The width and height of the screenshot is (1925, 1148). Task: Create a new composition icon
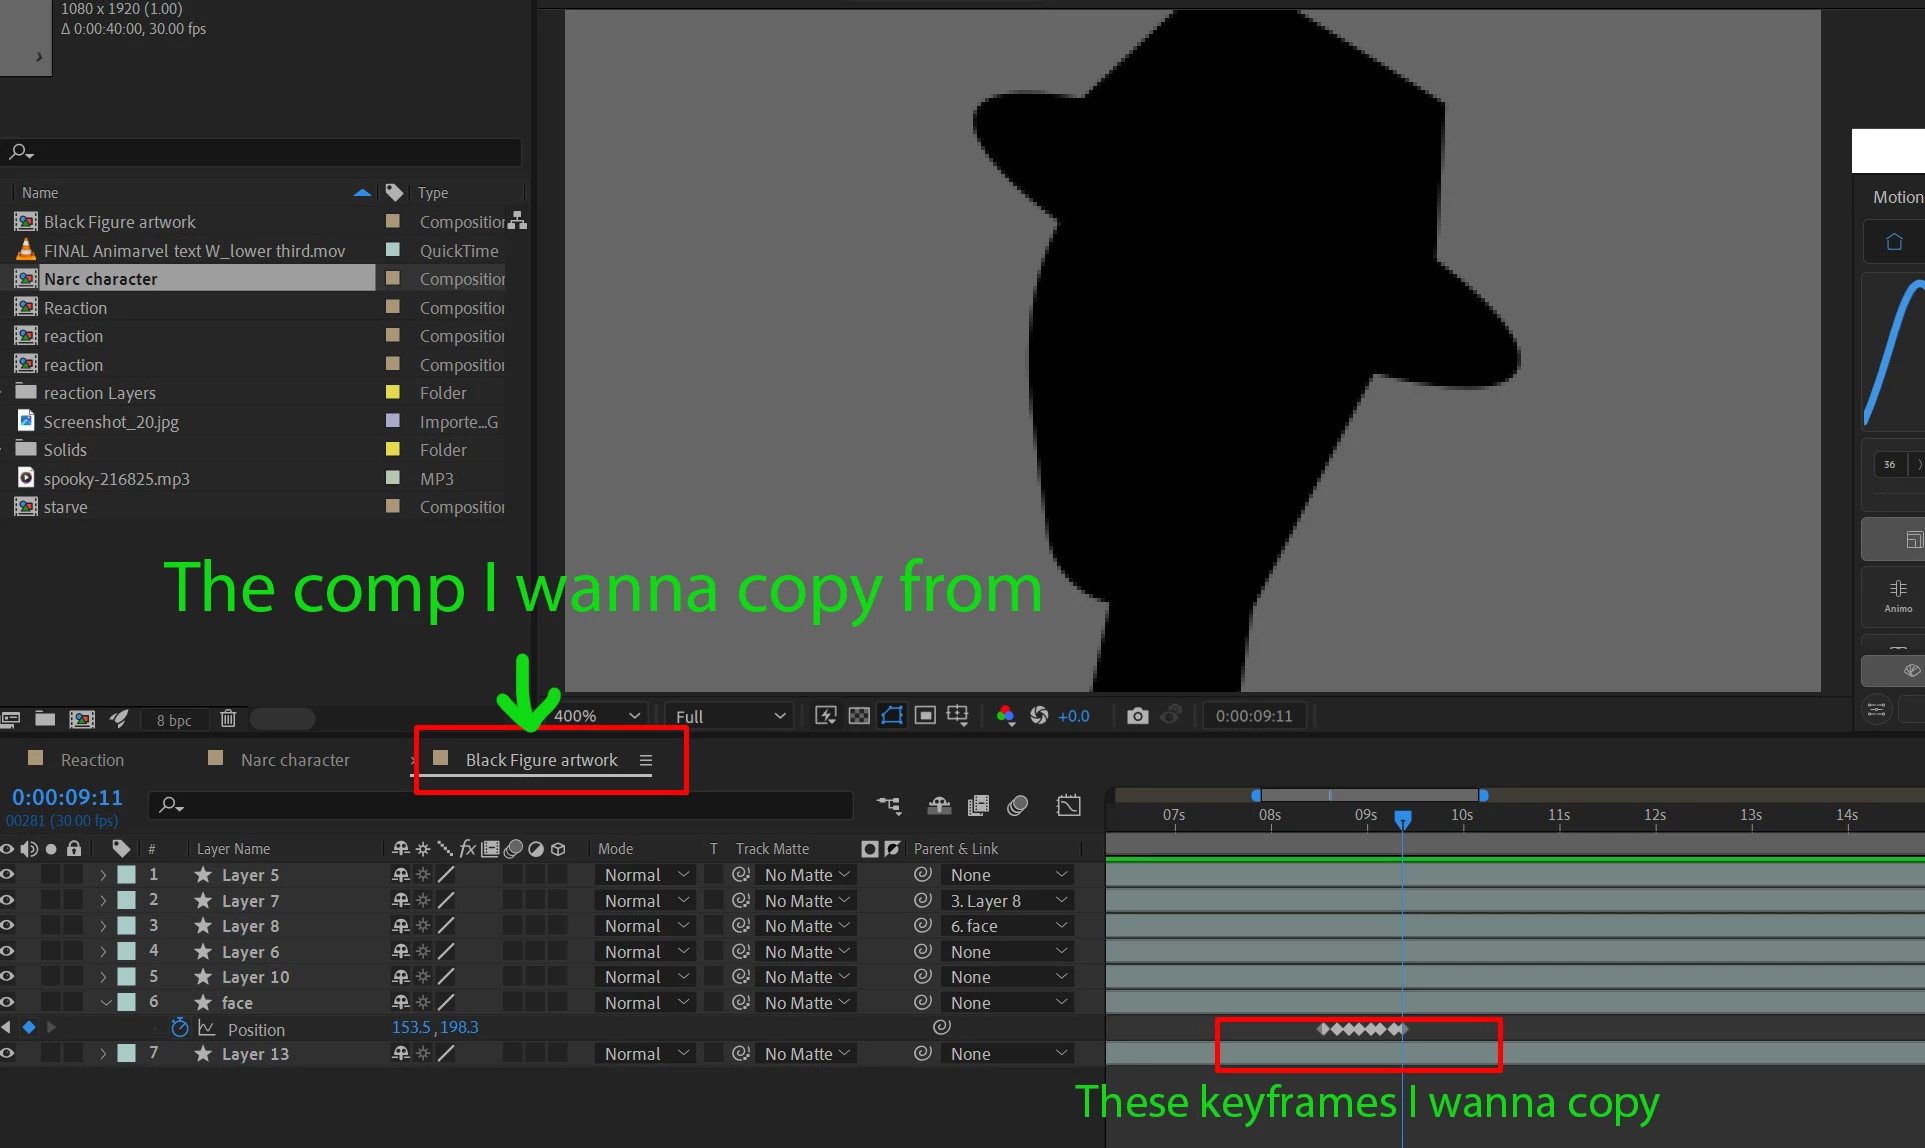pyautogui.click(x=82, y=718)
